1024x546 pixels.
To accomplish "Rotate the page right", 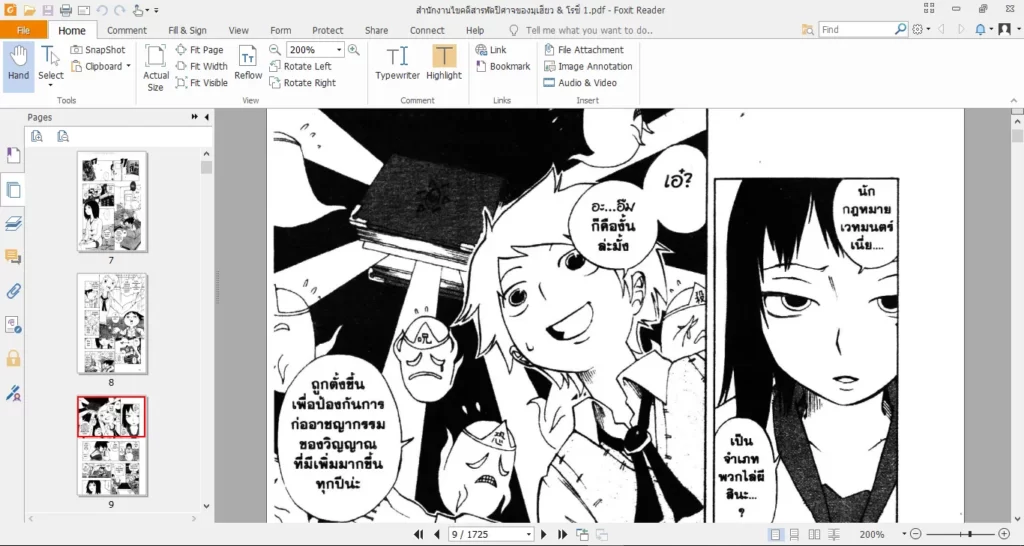I will (x=302, y=83).
